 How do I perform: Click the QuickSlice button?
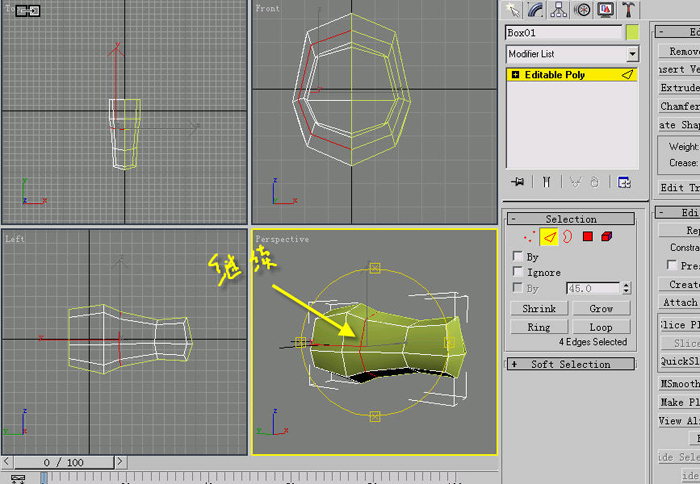(x=679, y=361)
